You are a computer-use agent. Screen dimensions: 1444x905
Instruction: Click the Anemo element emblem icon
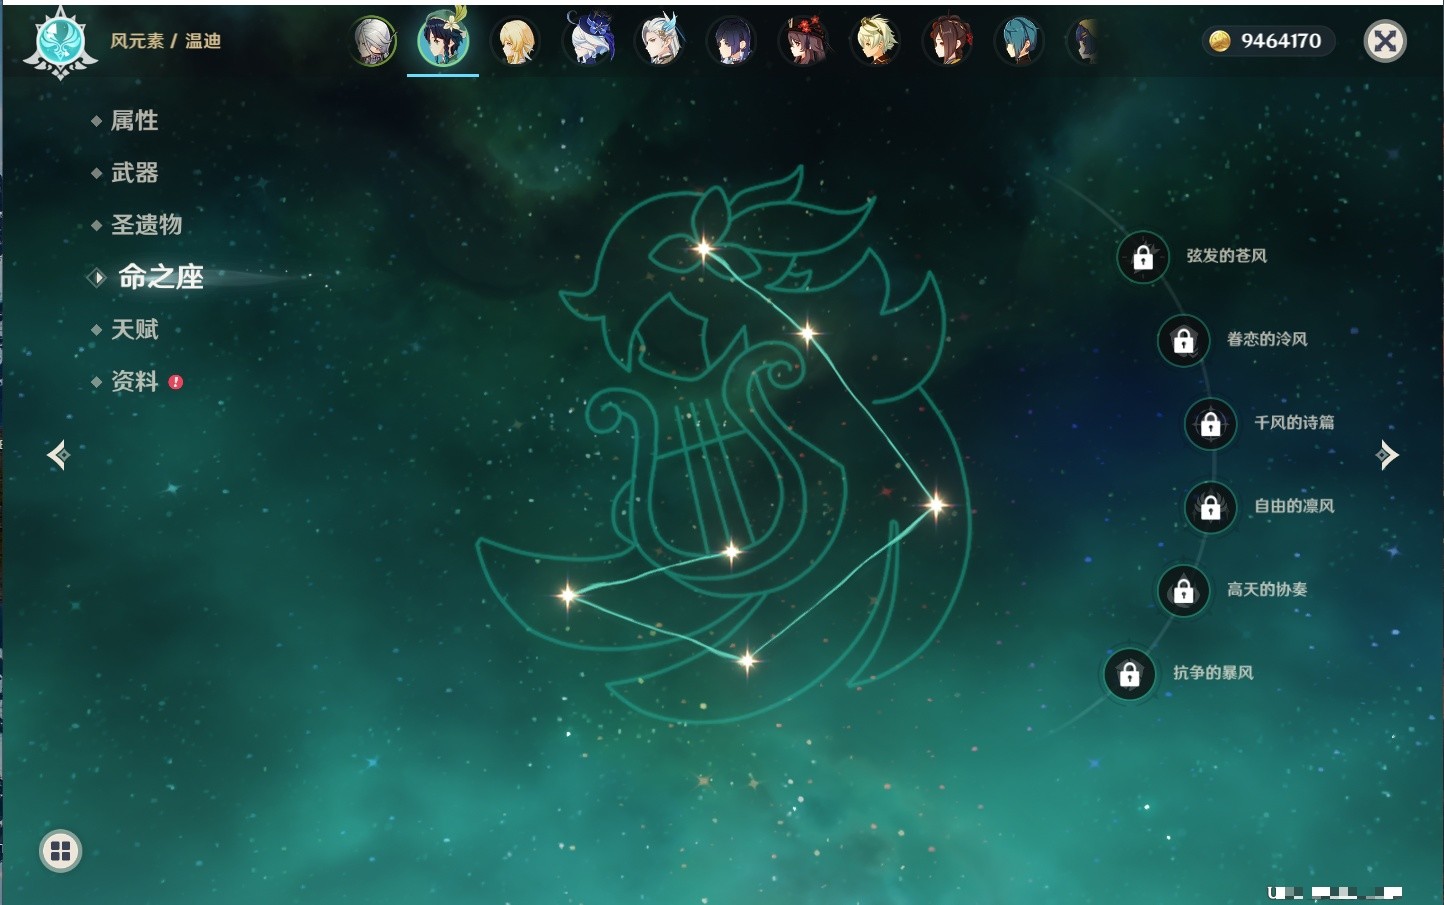point(60,42)
